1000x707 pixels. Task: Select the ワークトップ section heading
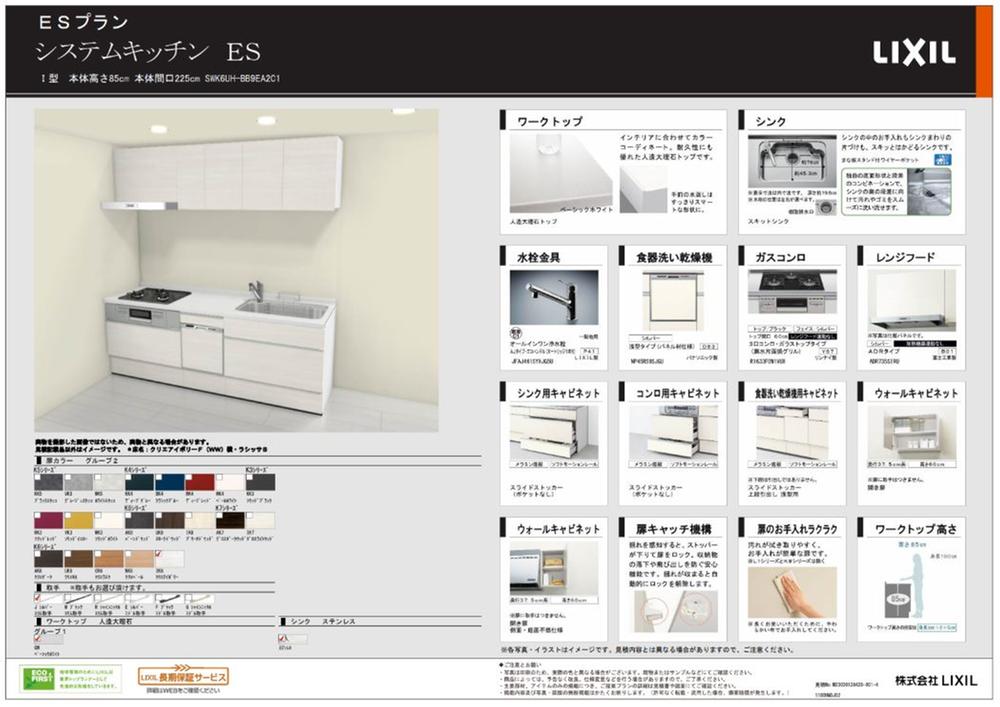(x=550, y=121)
